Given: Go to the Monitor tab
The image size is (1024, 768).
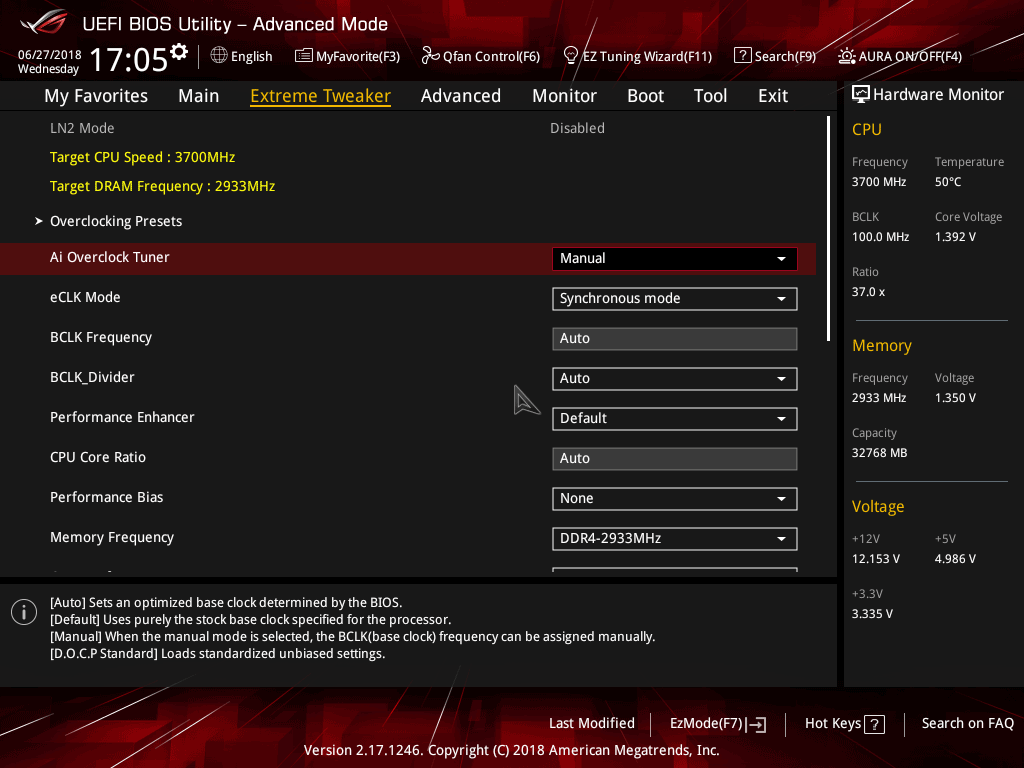Looking at the screenshot, I should (x=564, y=96).
